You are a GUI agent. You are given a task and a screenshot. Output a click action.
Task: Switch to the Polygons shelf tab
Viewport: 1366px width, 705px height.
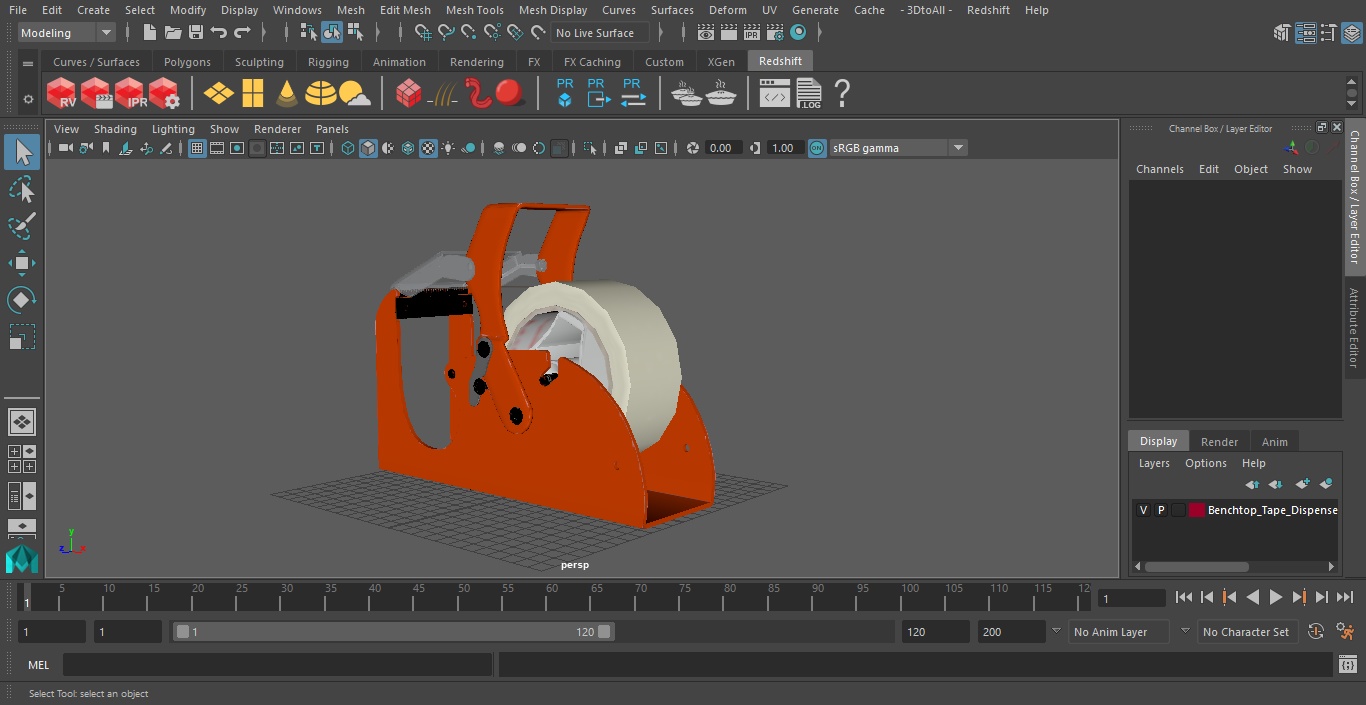click(188, 62)
